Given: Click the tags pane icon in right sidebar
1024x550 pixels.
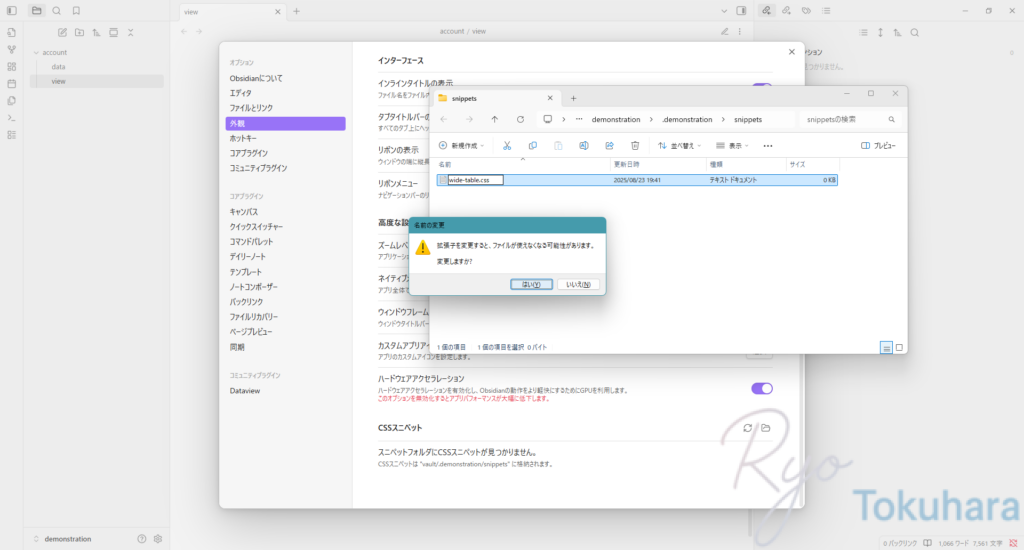Looking at the screenshot, I should (806, 11).
